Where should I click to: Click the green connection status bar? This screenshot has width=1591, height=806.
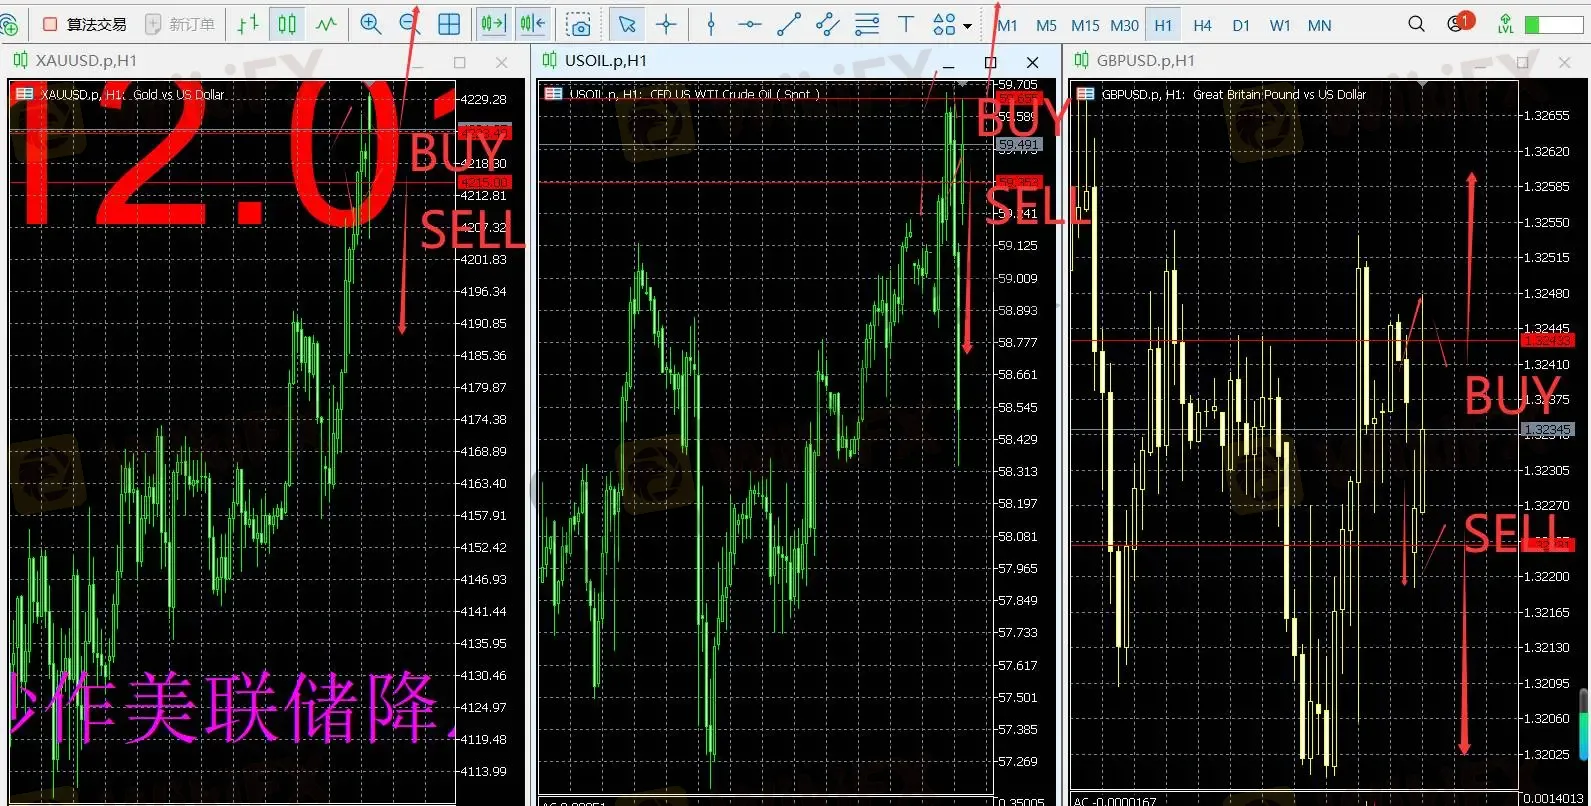click(1554, 25)
